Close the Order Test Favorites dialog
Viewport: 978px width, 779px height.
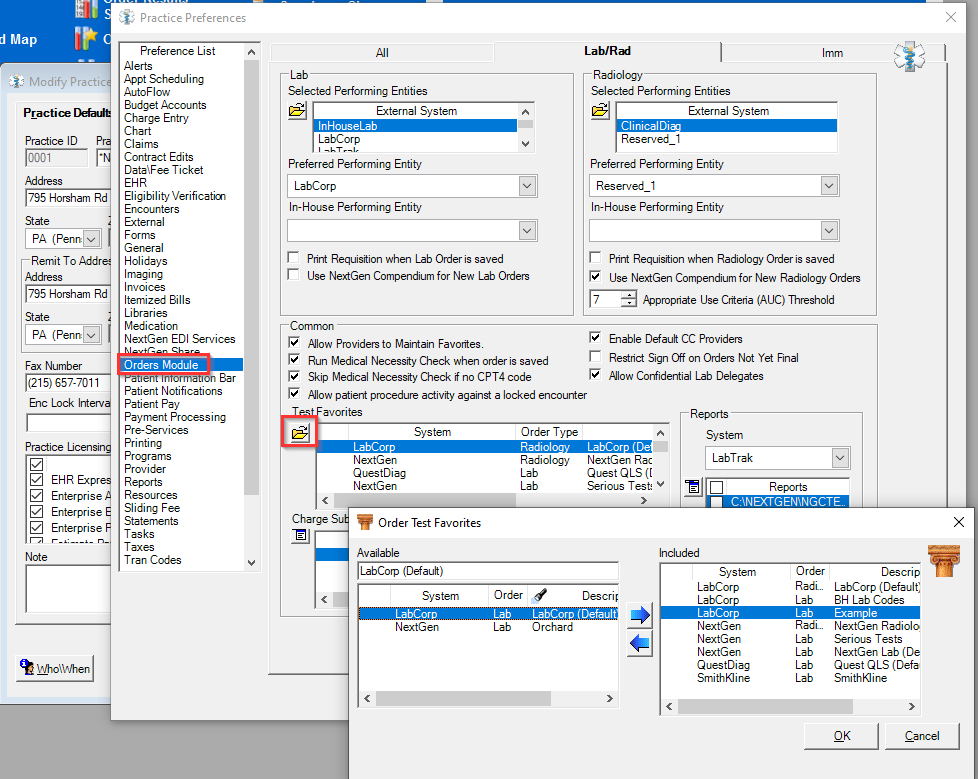[x=959, y=522]
